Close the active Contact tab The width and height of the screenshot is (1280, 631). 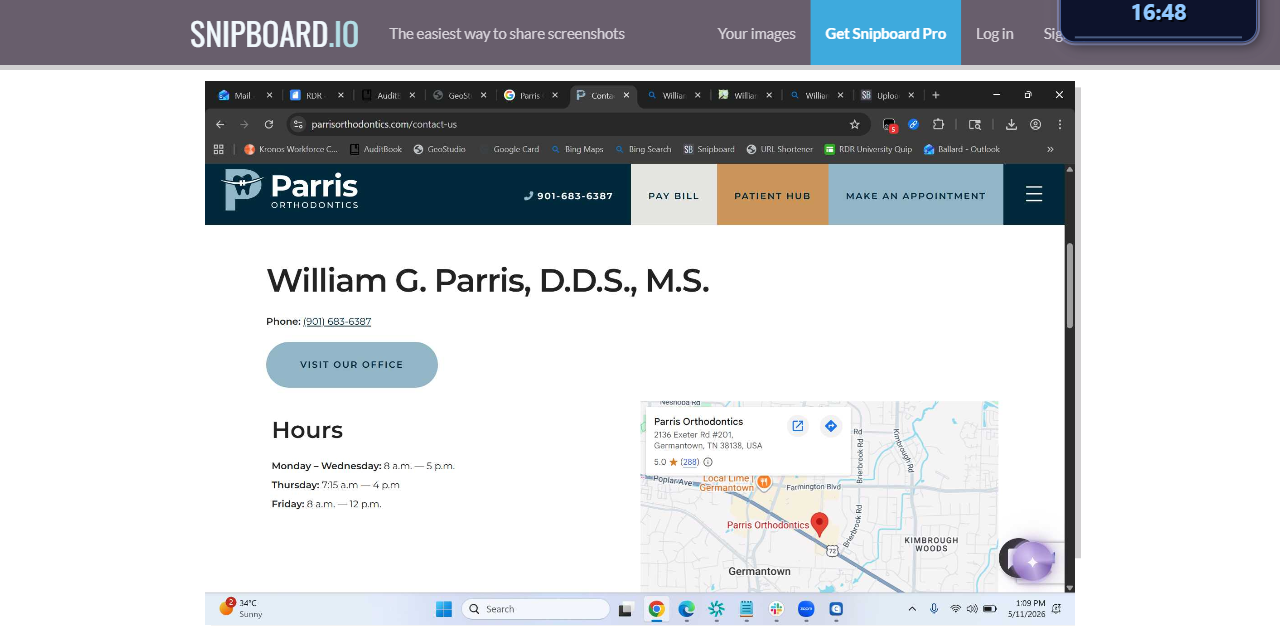click(627, 95)
